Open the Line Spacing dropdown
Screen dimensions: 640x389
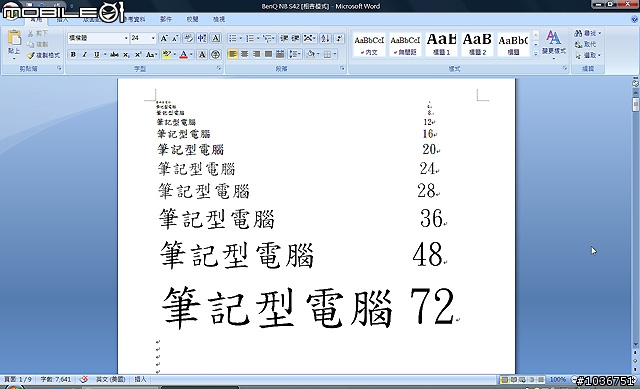coord(294,54)
